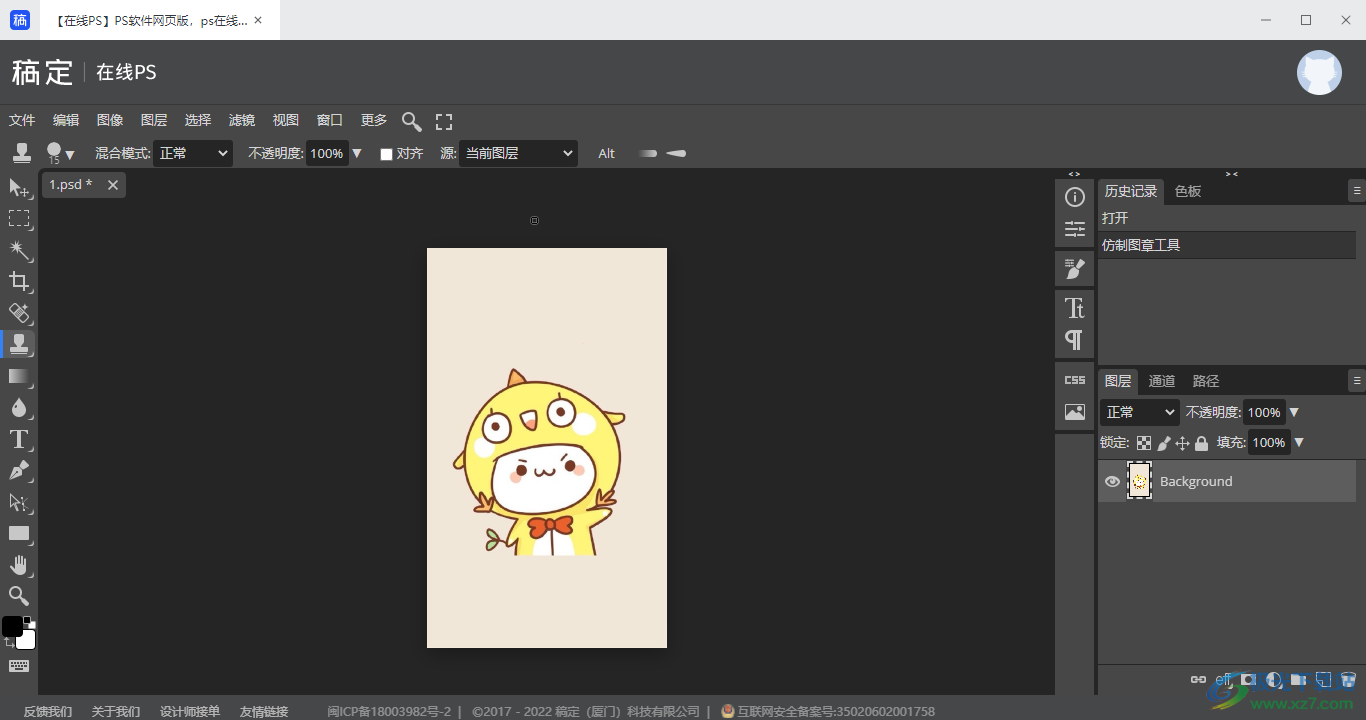The image size is (1366, 720).
Task: Expand the 不透明度 arrow in options bar
Action: pos(357,154)
